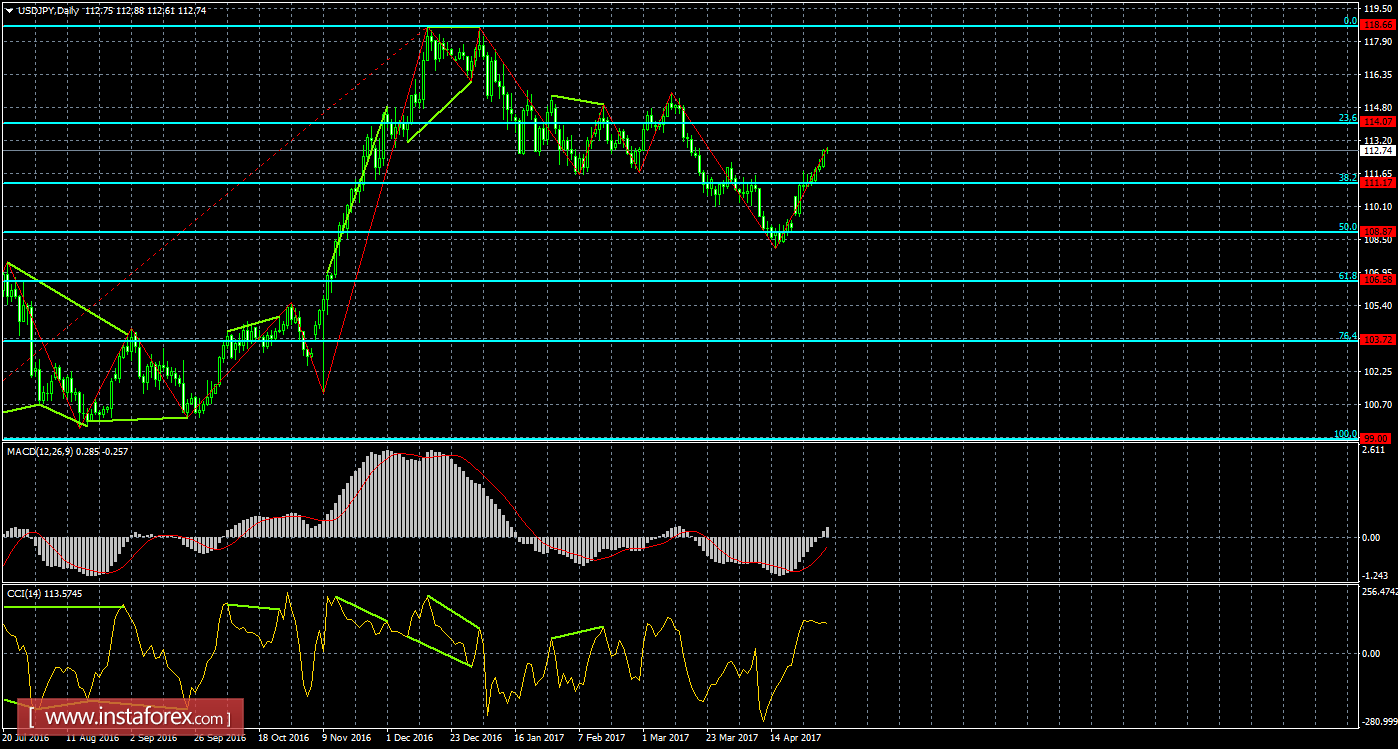Click the www.instaforex.com watermark link
Viewport: 1398px width, 749px height.
click(131, 718)
